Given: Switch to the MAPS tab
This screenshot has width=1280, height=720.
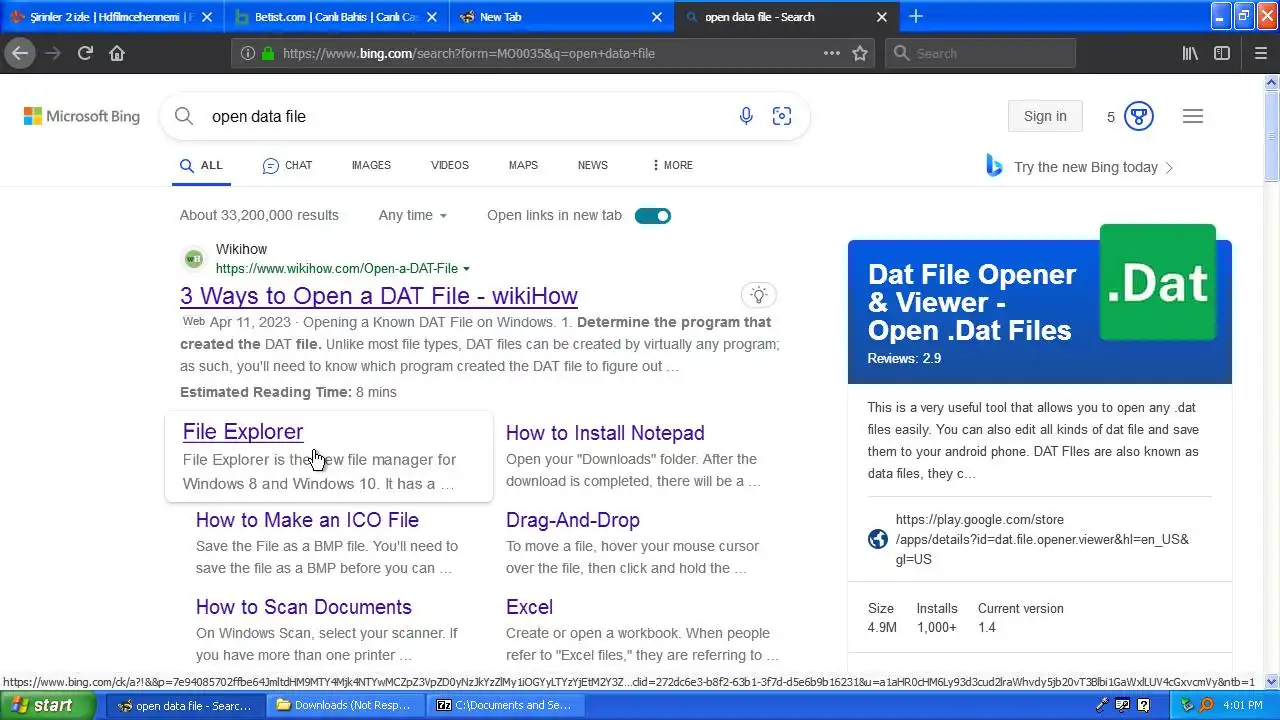Looking at the screenshot, I should click(523, 165).
